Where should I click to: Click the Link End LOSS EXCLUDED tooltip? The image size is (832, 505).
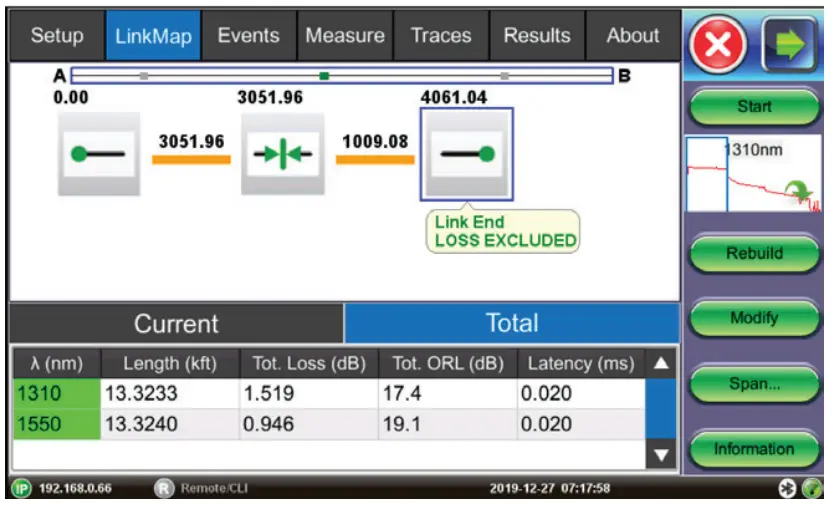tap(503, 231)
